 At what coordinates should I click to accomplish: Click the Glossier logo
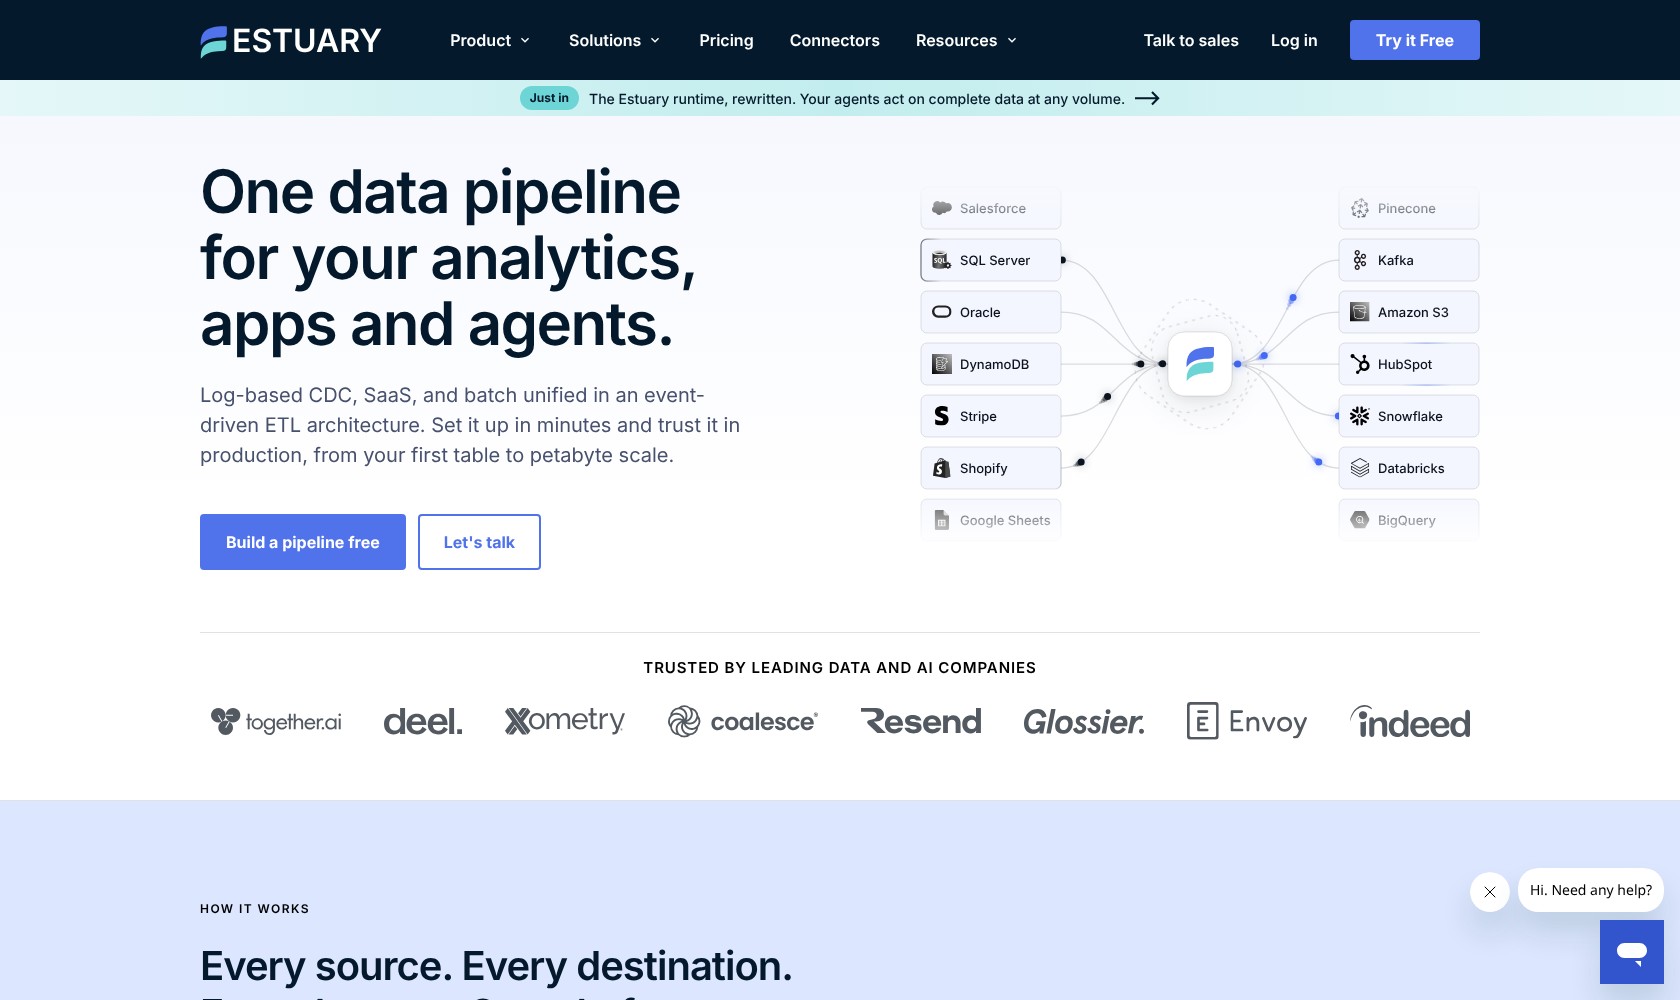point(1084,722)
